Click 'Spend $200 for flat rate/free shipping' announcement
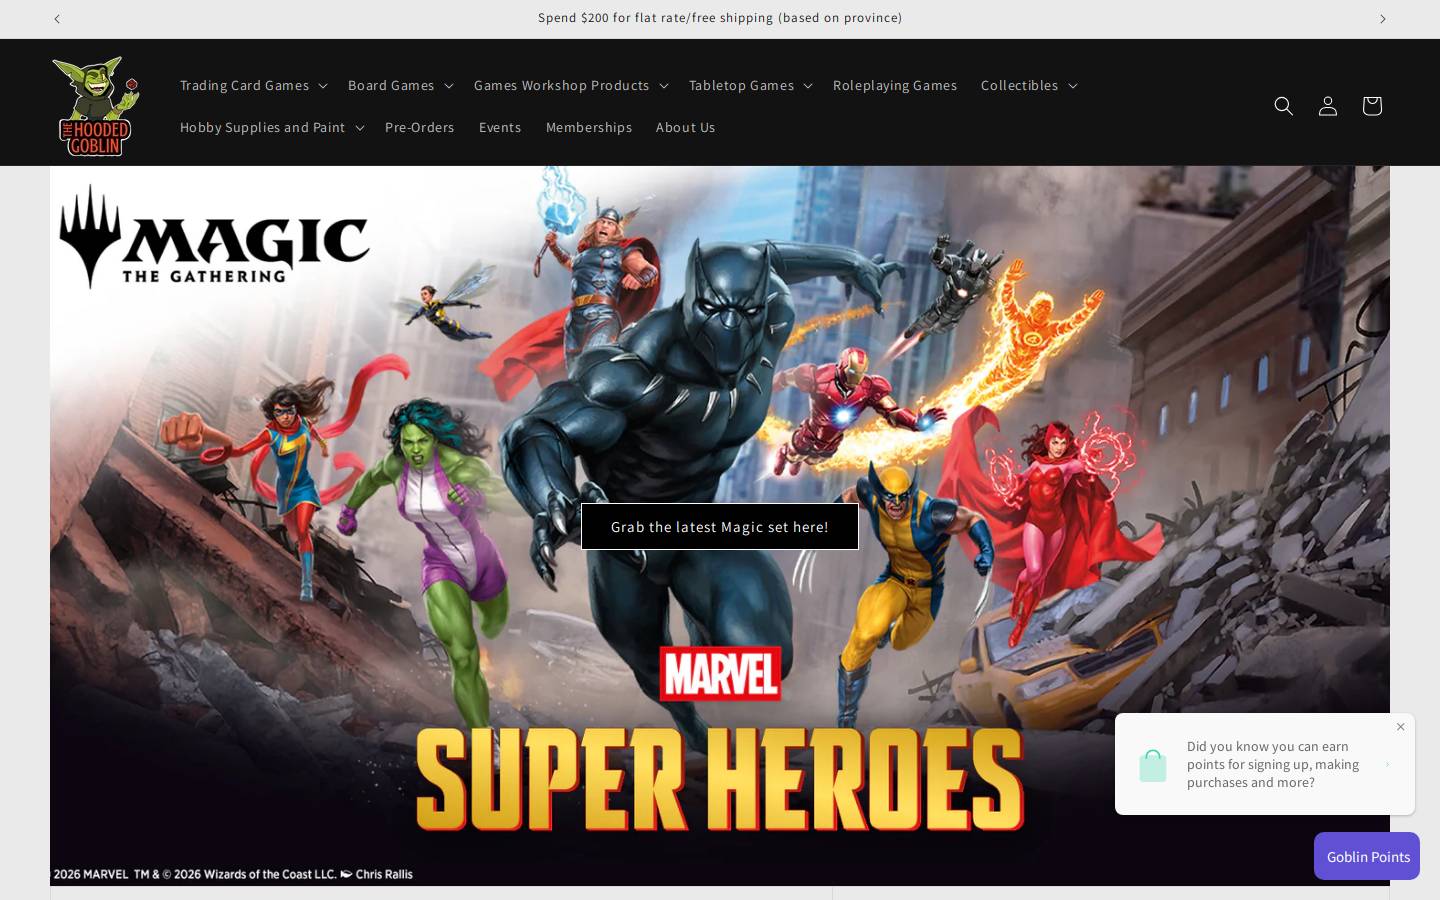Image resolution: width=1440 pixels, height=900 pixels. pos(720,18)
